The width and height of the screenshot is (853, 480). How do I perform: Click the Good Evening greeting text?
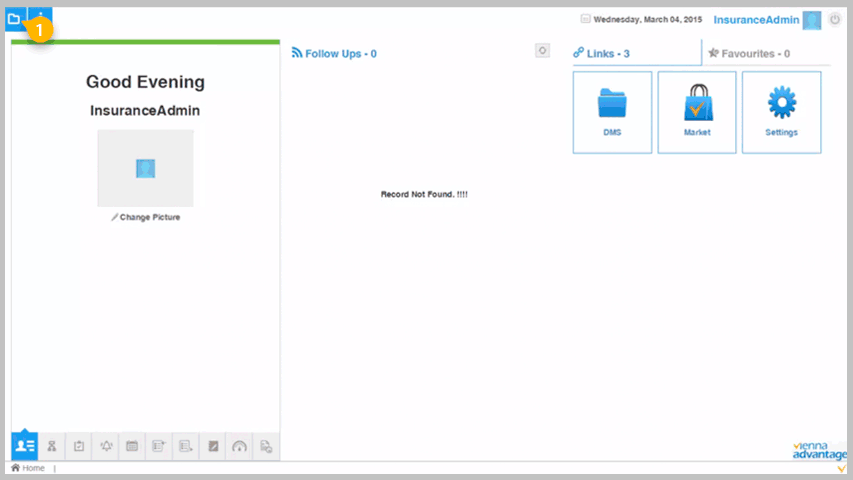(x=145, y=82)
